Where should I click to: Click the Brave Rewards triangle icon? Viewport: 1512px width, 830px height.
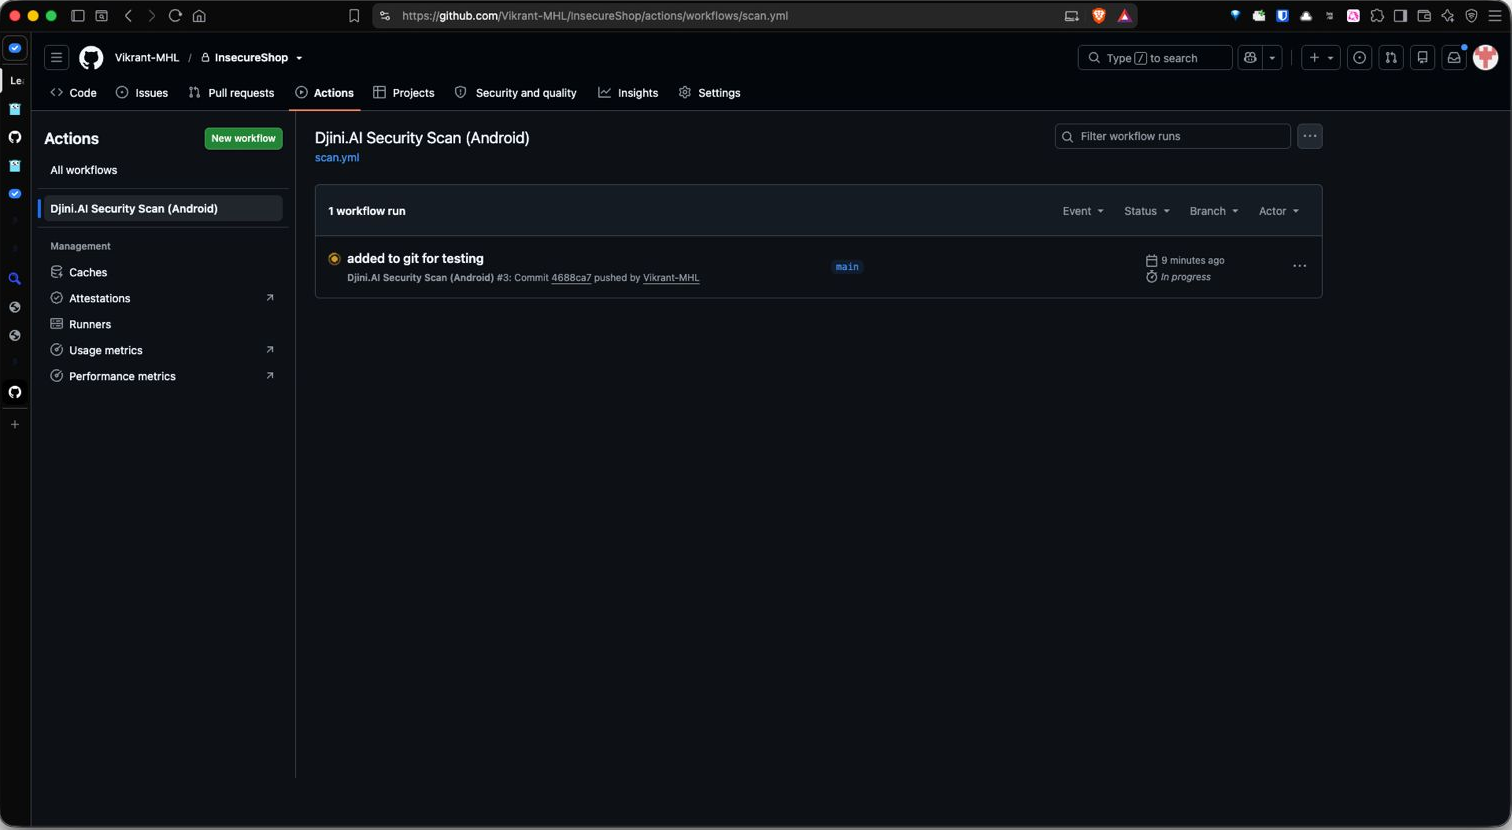1124,16
